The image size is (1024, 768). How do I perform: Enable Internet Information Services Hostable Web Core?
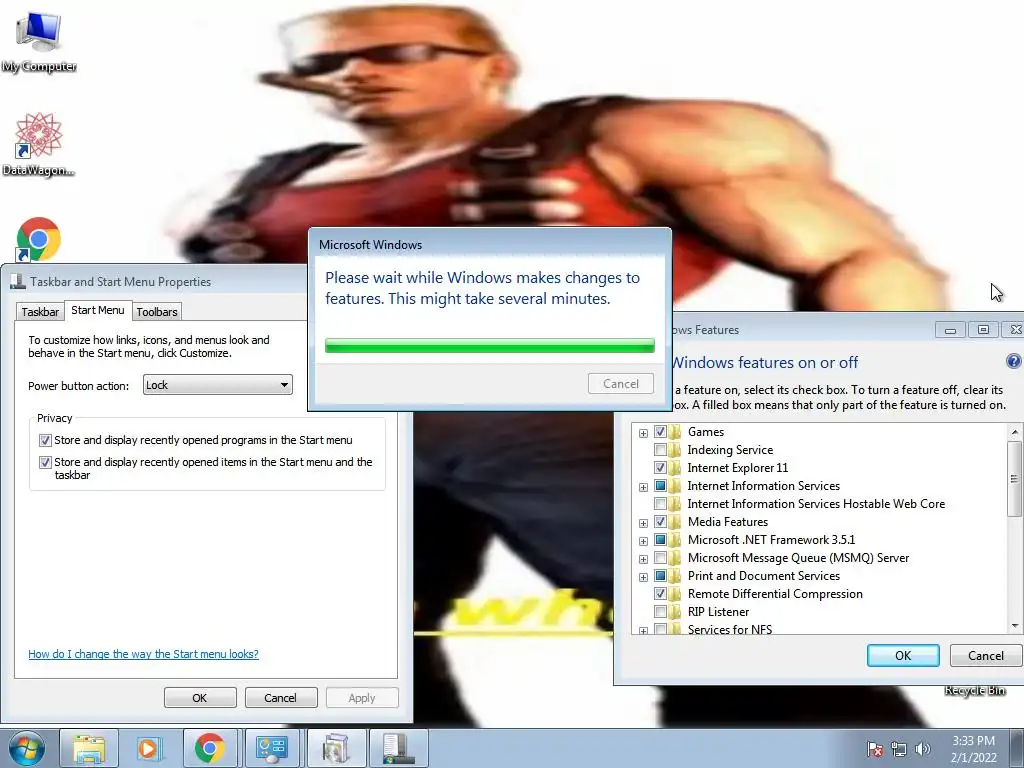coord(660,504)
